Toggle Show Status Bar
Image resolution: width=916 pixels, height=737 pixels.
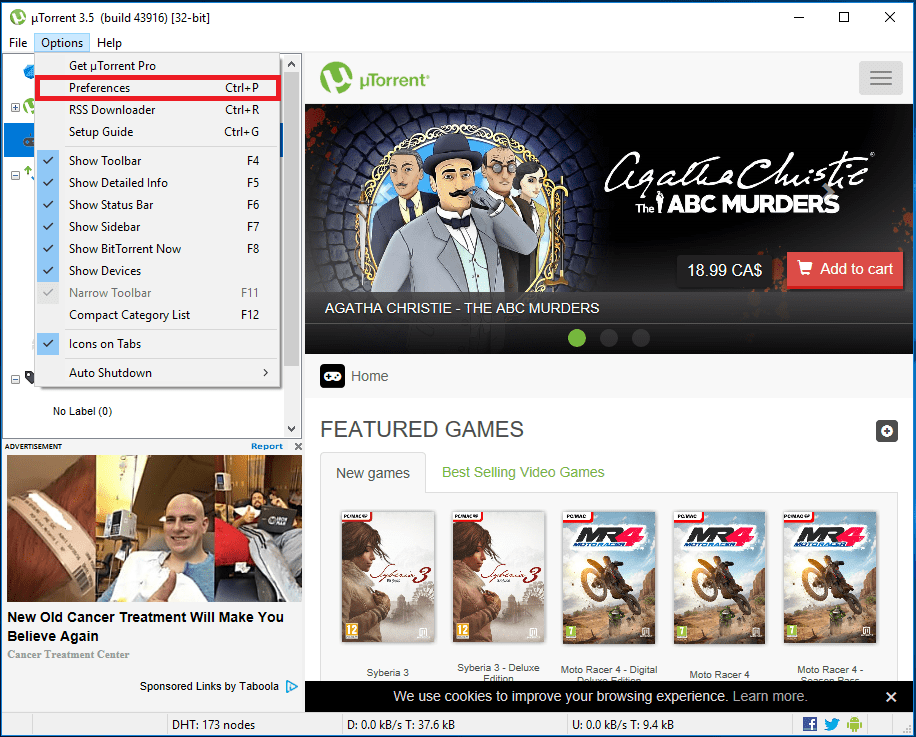[158, 205]
